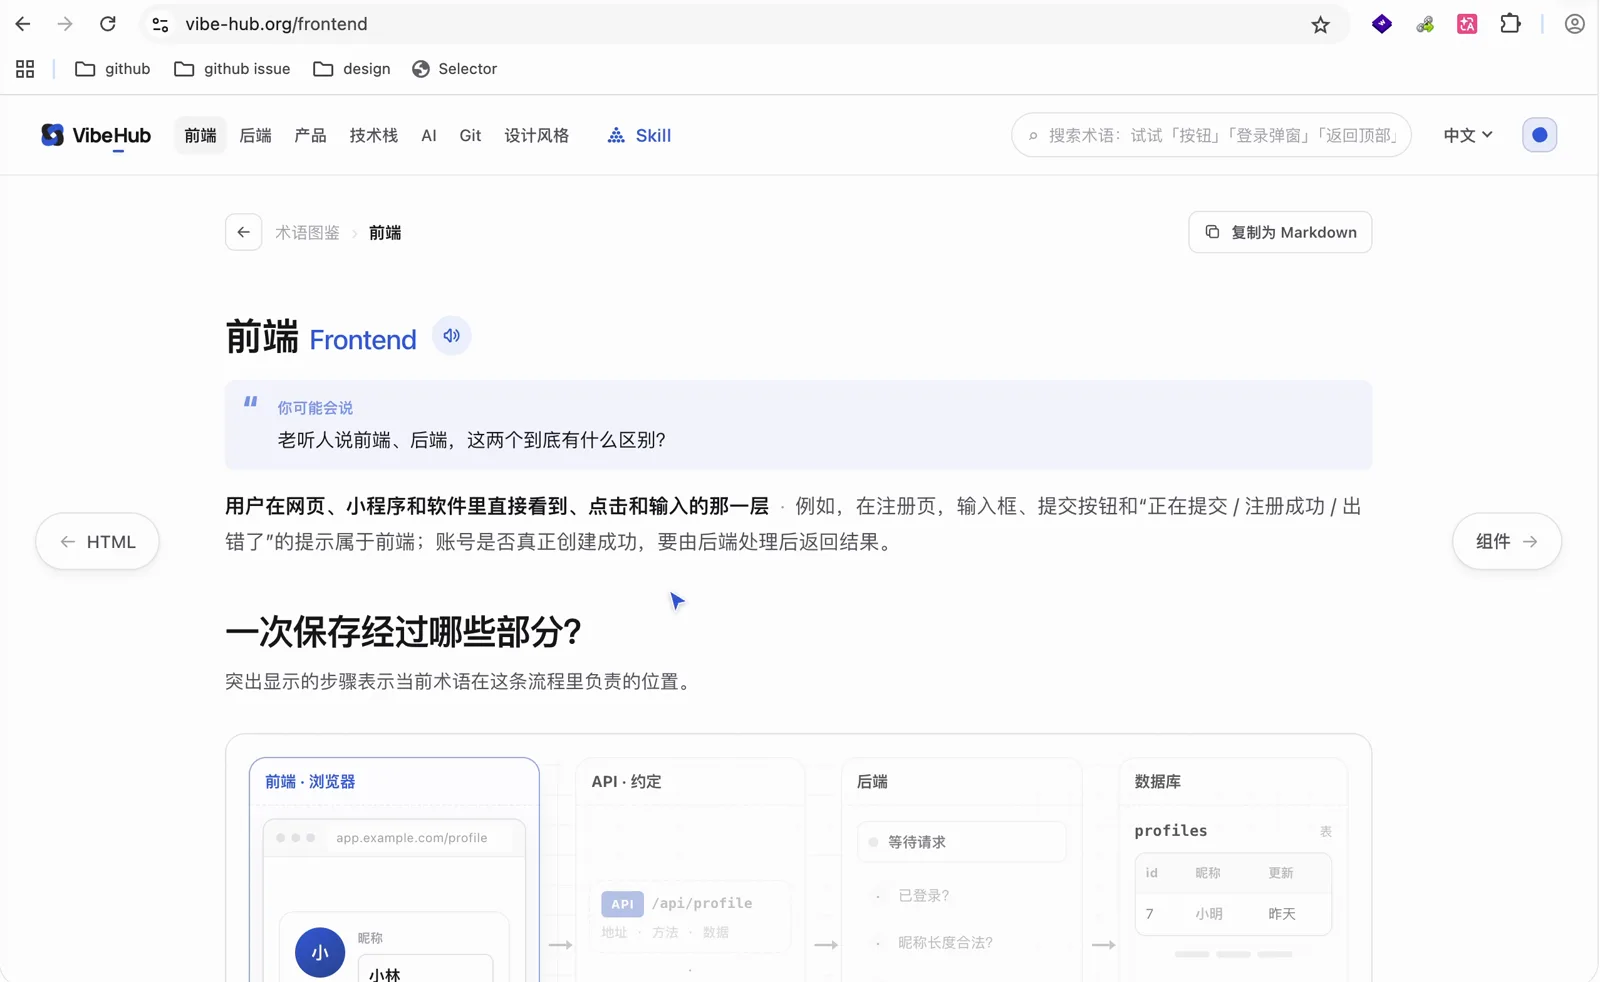Screen dimensions: 1600x982
Task: Open the Selector bookmark
Action: tap(454, 69)
